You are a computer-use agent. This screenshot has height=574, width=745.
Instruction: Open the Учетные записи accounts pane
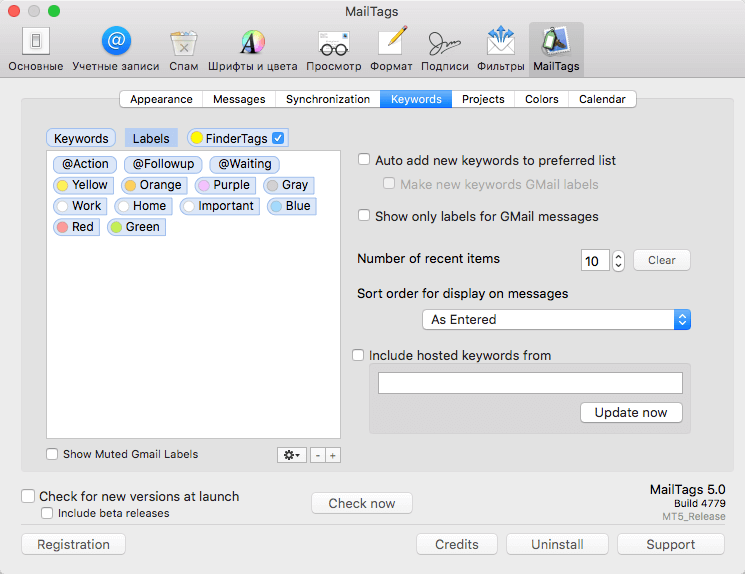[115, 49]
